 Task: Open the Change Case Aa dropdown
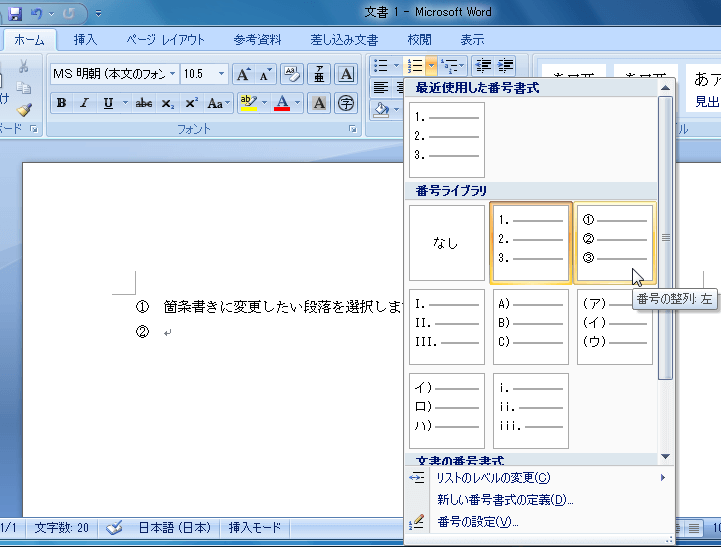[218, 103]
